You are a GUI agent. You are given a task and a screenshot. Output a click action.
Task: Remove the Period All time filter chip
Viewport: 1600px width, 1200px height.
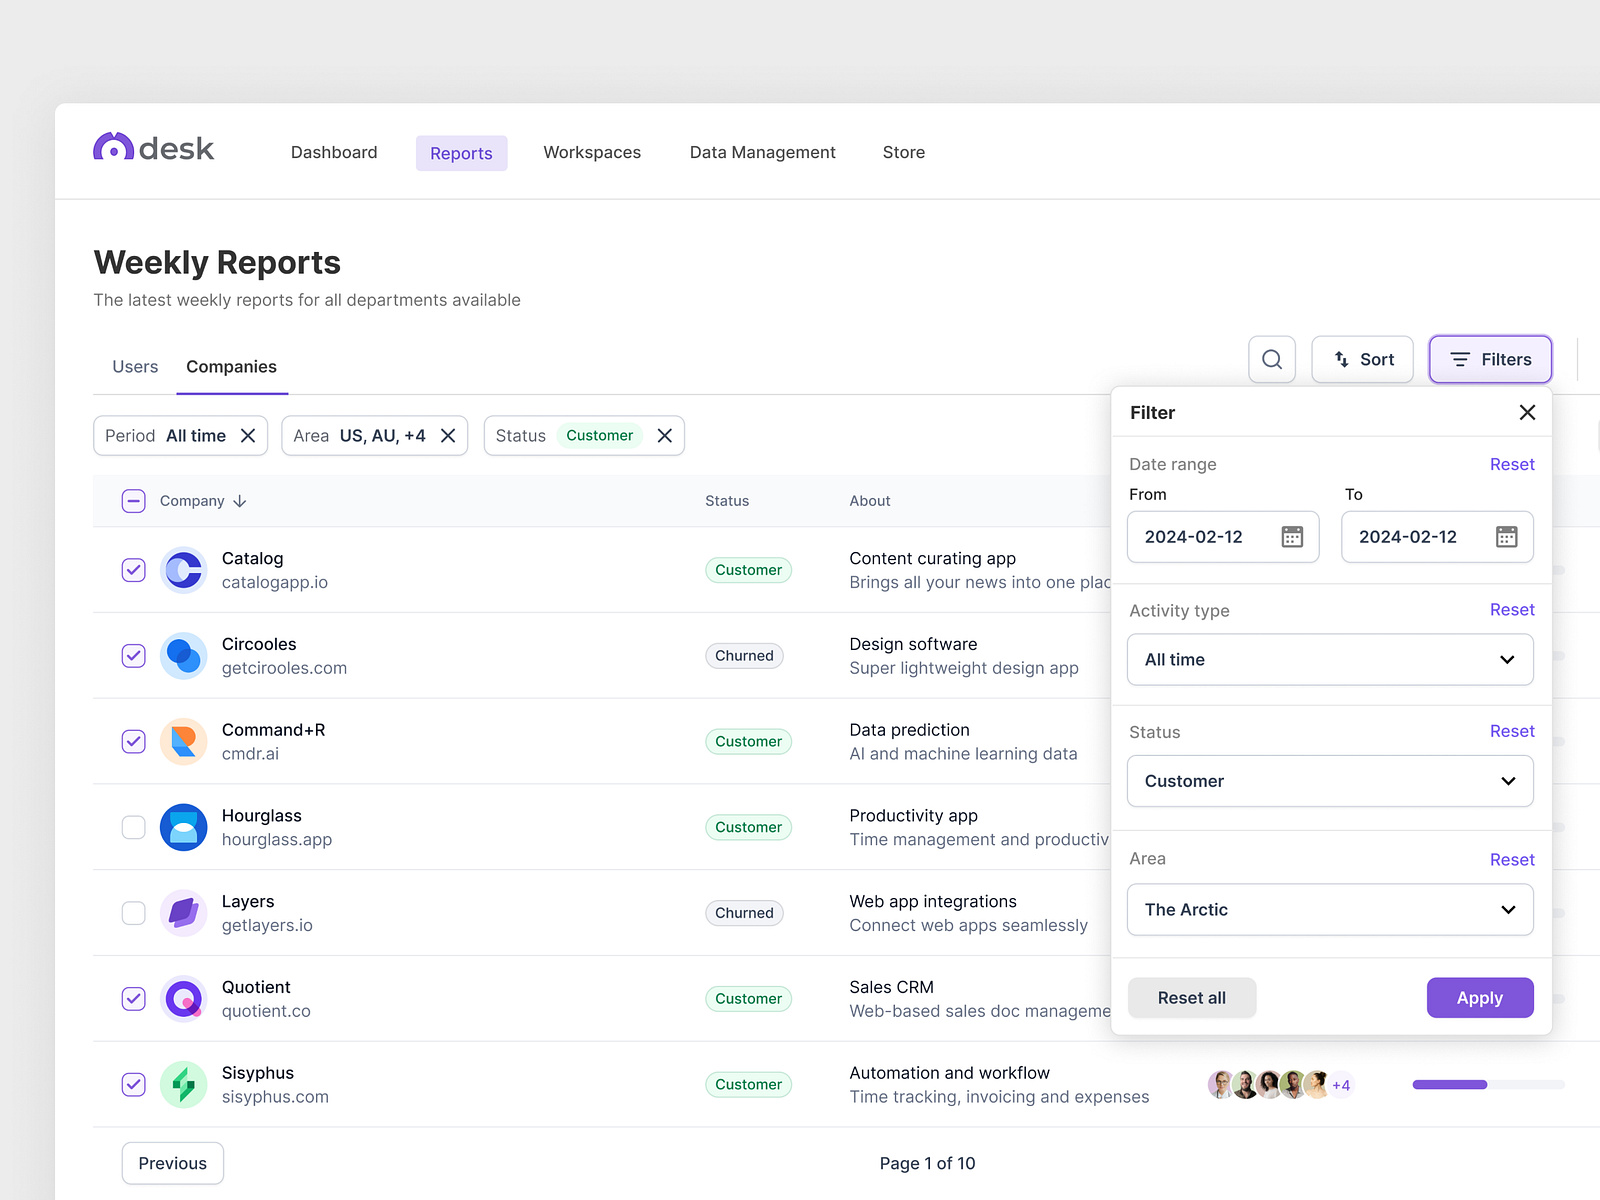coord(248,436)
